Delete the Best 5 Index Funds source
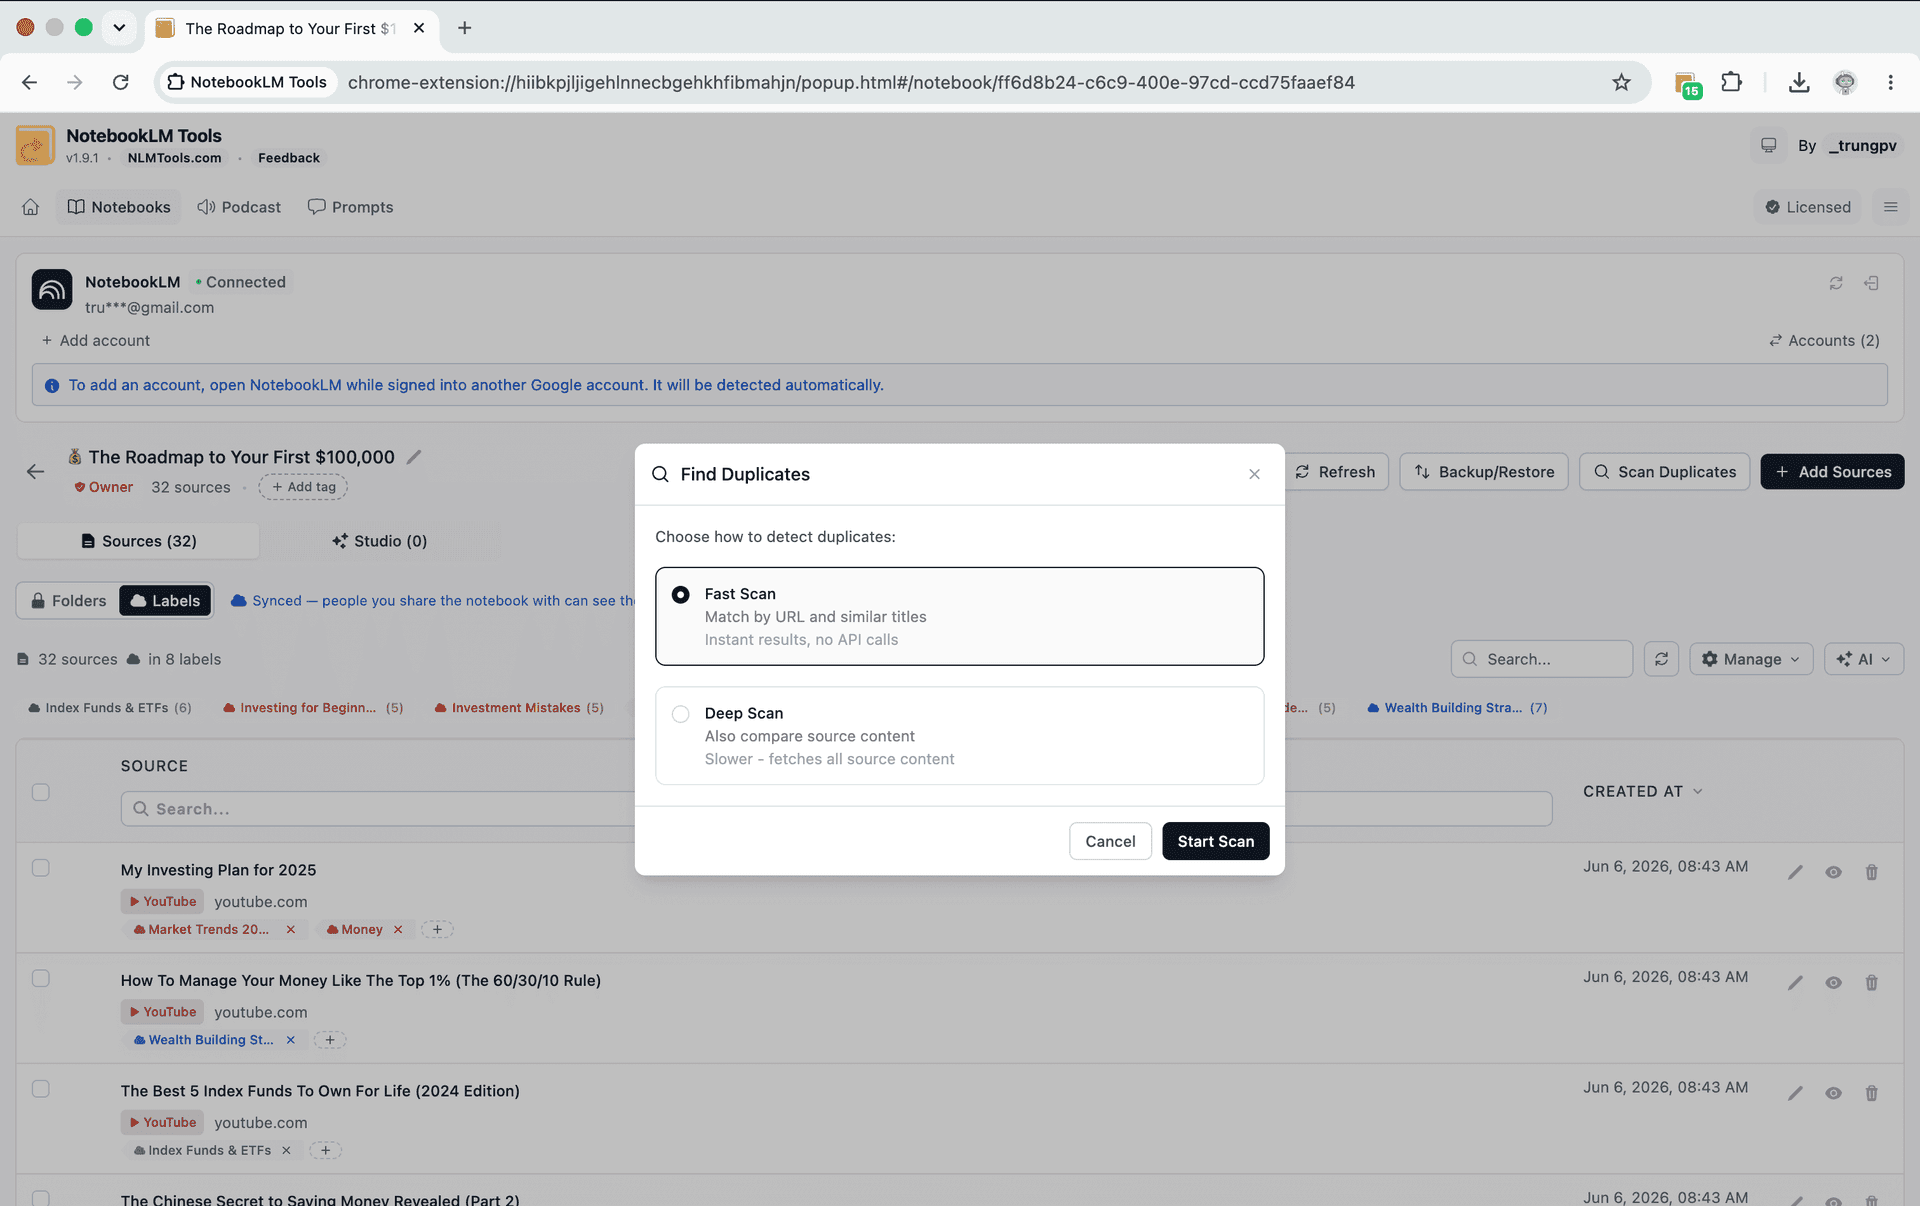Image resolution: width=1920 pixels, height=1206 pixels. (1871, 1093)
